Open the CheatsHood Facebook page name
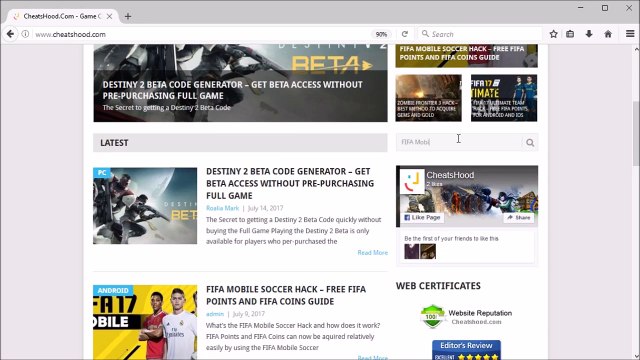 [x=450, y=175]
